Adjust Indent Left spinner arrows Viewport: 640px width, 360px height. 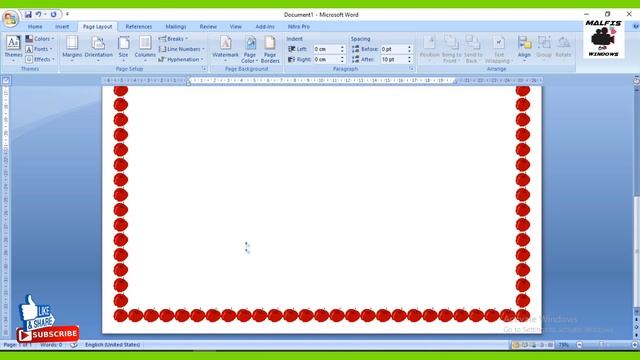click(342, 49)
